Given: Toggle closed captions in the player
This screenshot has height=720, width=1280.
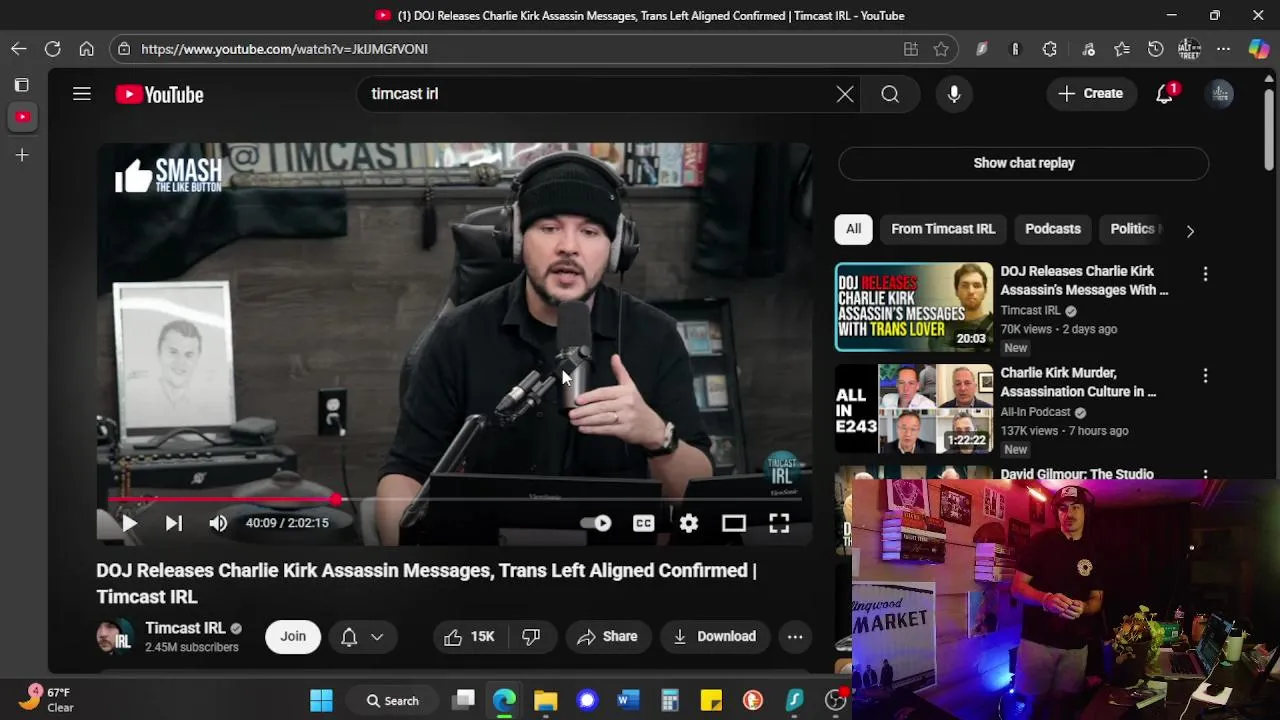Looking at the screenshot, I should (643, 523).
